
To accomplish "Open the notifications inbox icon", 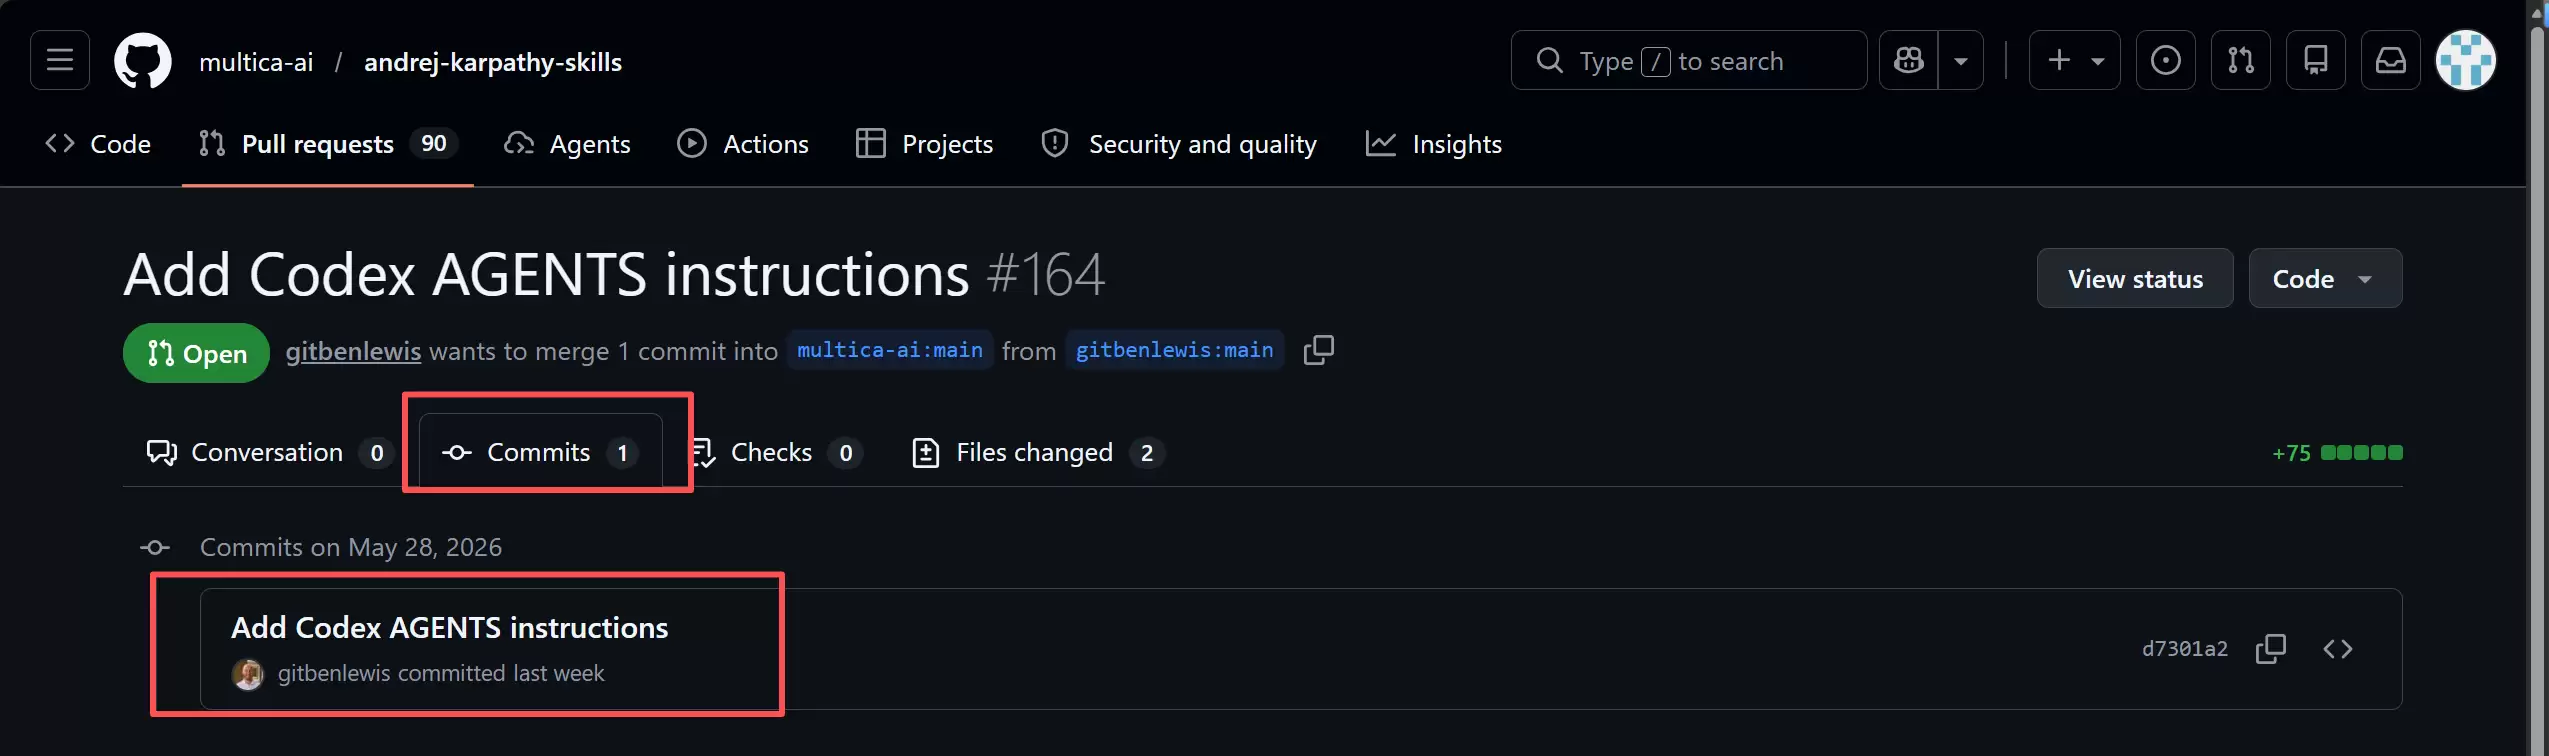I will point(2390,60).
